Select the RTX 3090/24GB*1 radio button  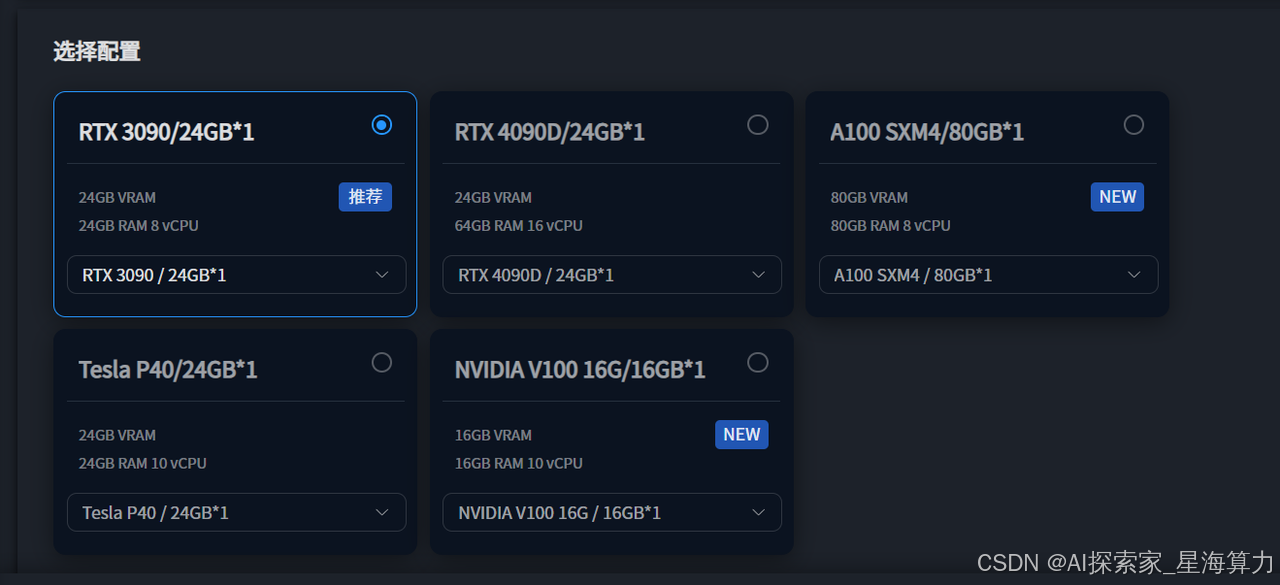tap(381, 125)
